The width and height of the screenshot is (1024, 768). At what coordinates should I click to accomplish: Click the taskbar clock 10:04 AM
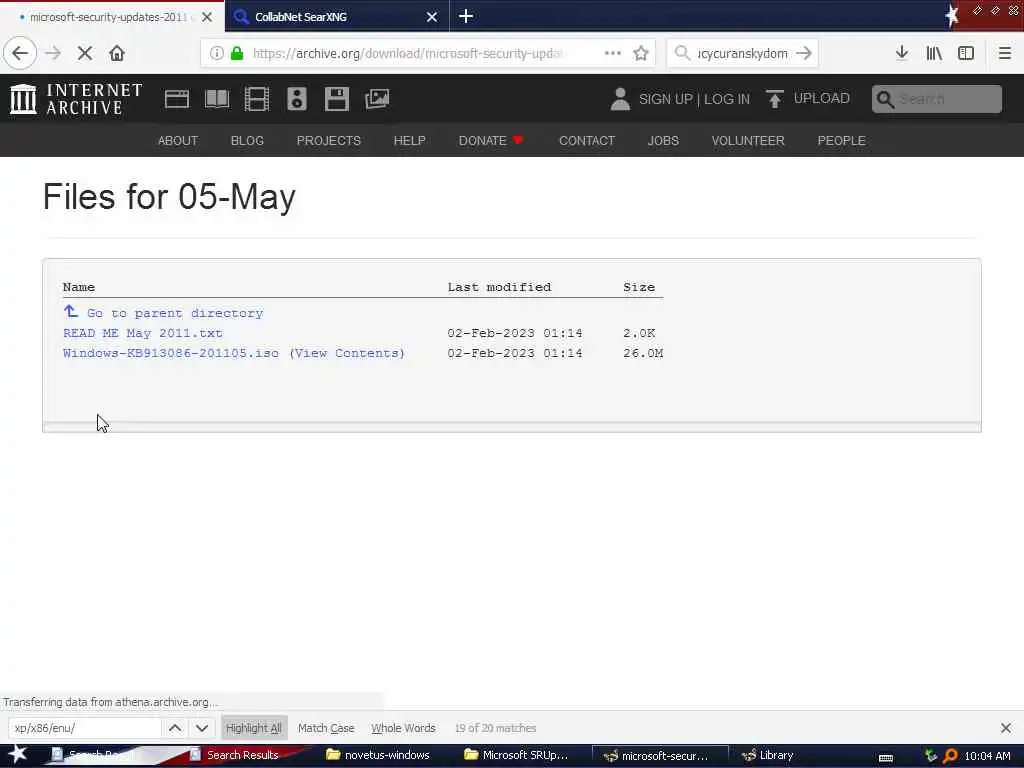(x=987, y=756)
